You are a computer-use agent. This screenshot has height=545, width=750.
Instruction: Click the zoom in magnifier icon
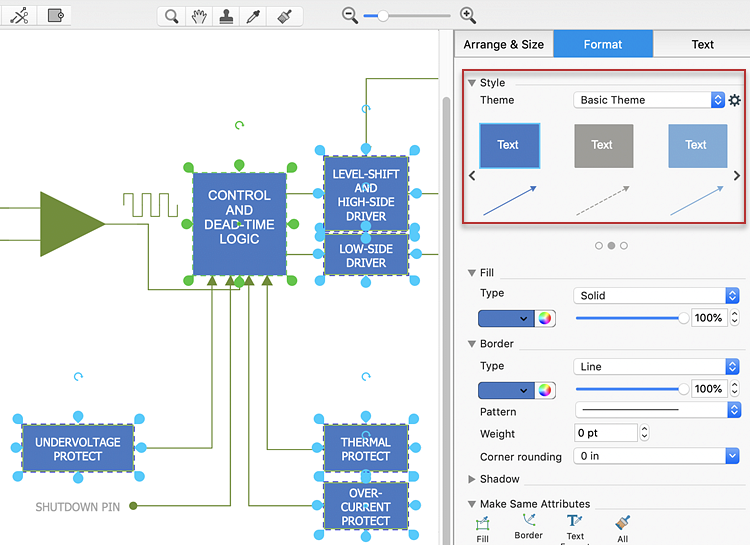coord(467,15)
